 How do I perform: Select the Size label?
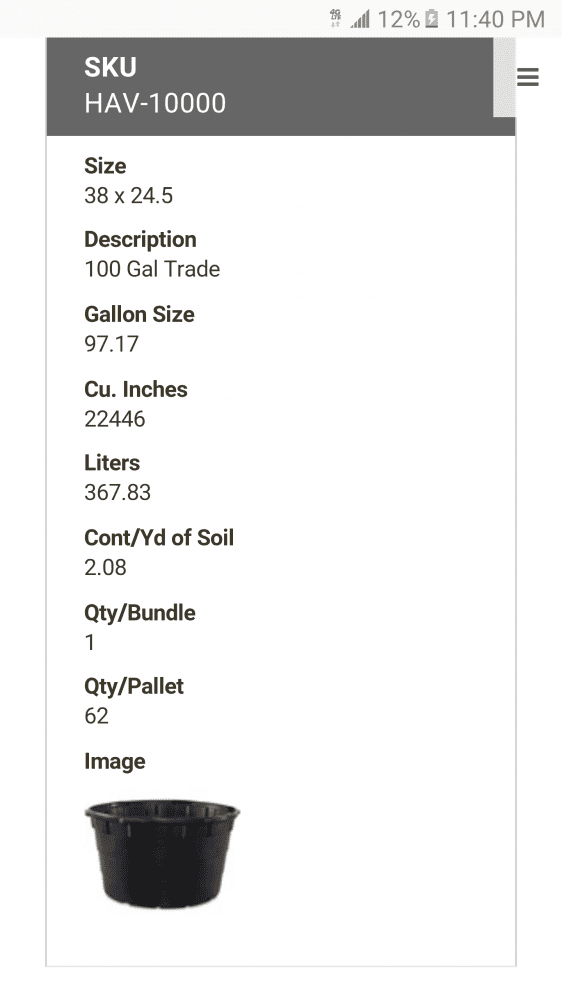point(105,166)
